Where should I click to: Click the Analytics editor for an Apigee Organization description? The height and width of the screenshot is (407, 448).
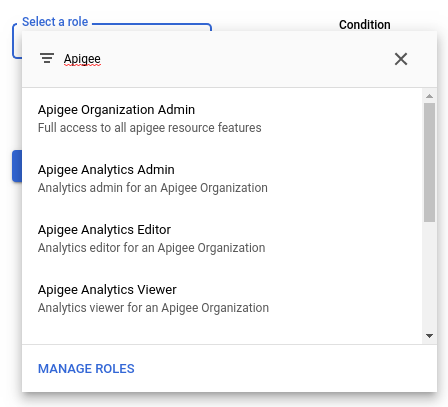152,248
